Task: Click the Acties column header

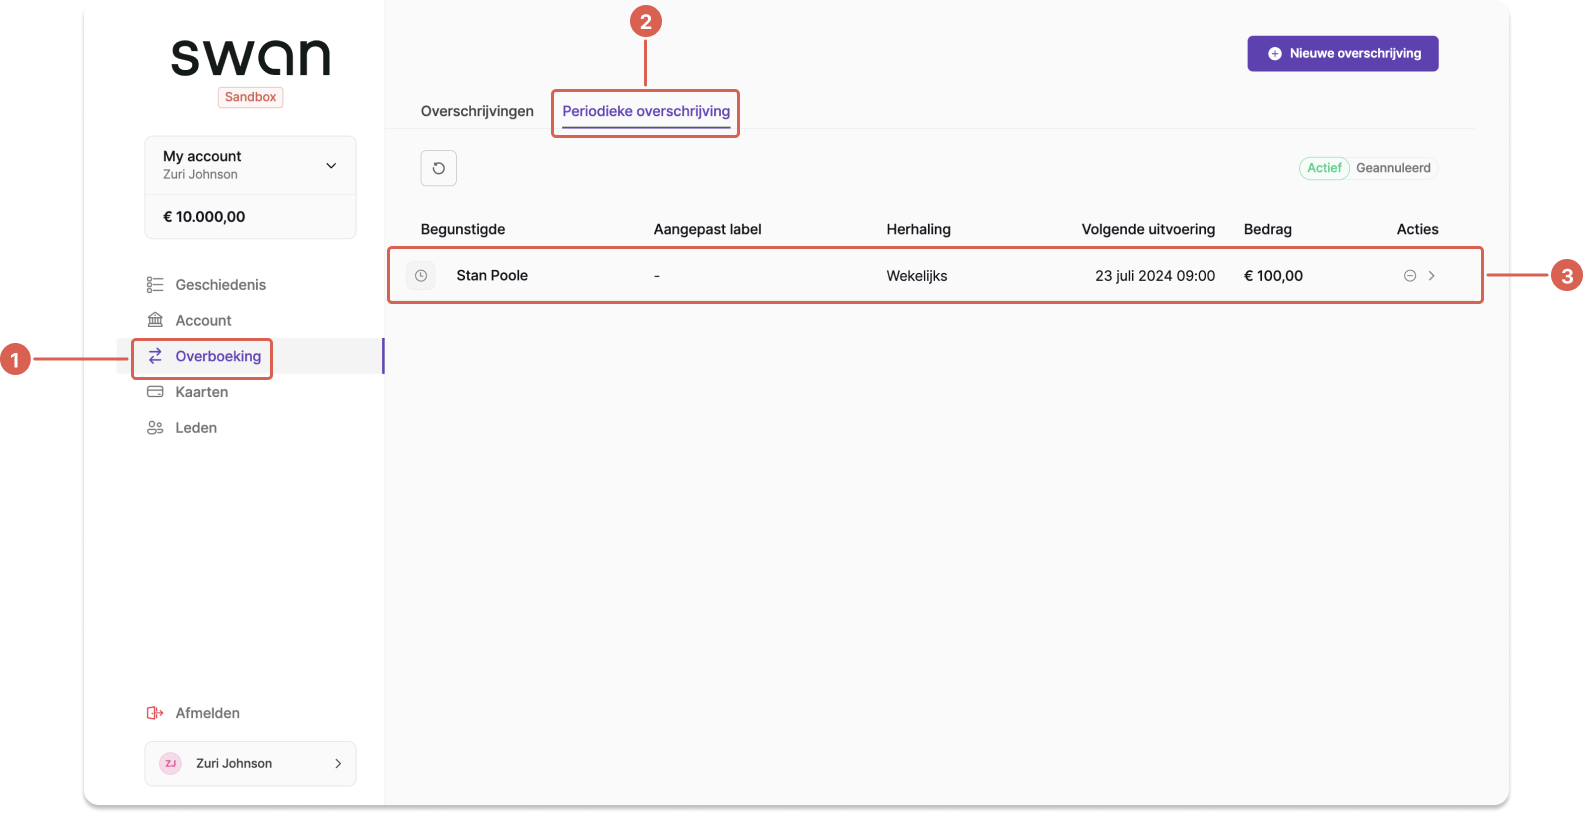Action: (1417, 229)
